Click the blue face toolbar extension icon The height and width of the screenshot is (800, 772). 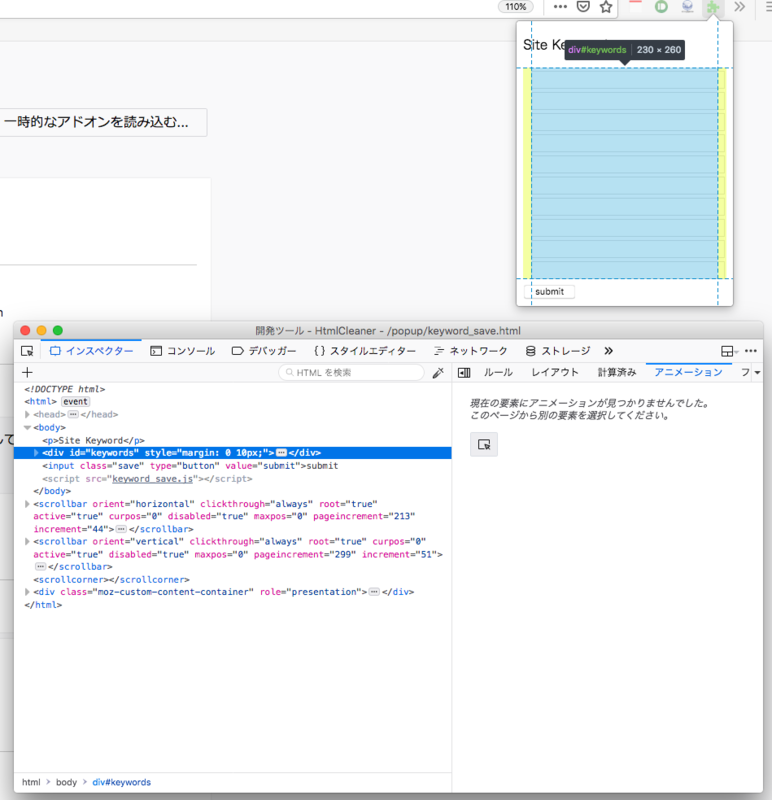tap(687, 7)
